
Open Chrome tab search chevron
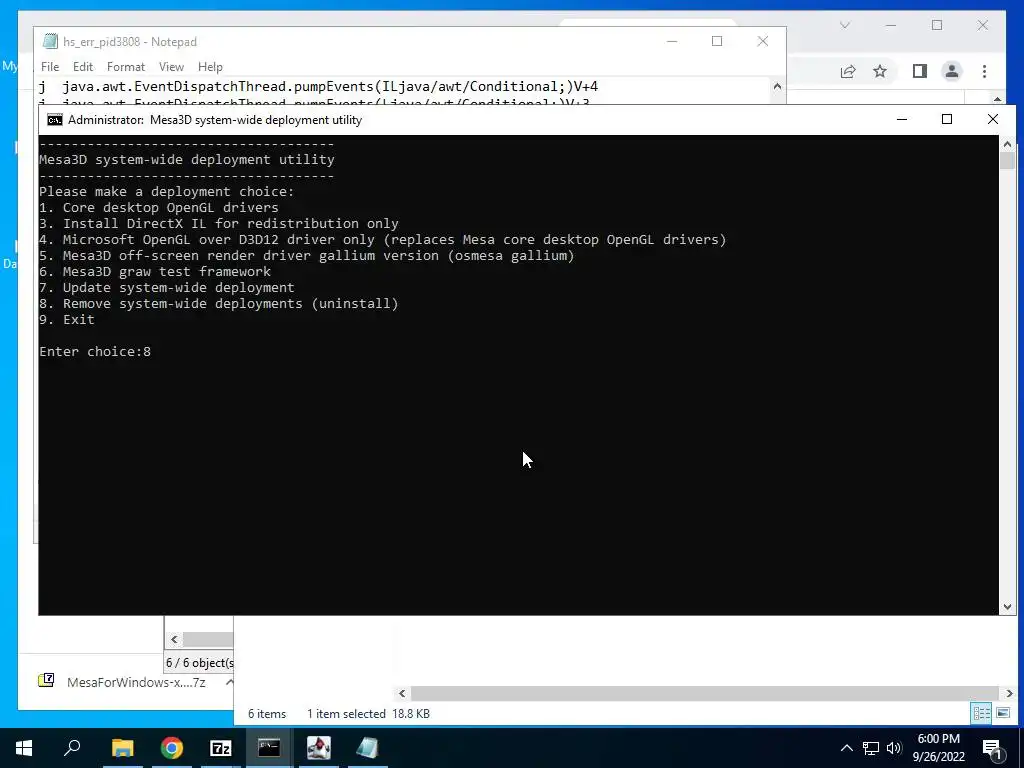click(844, 25)
